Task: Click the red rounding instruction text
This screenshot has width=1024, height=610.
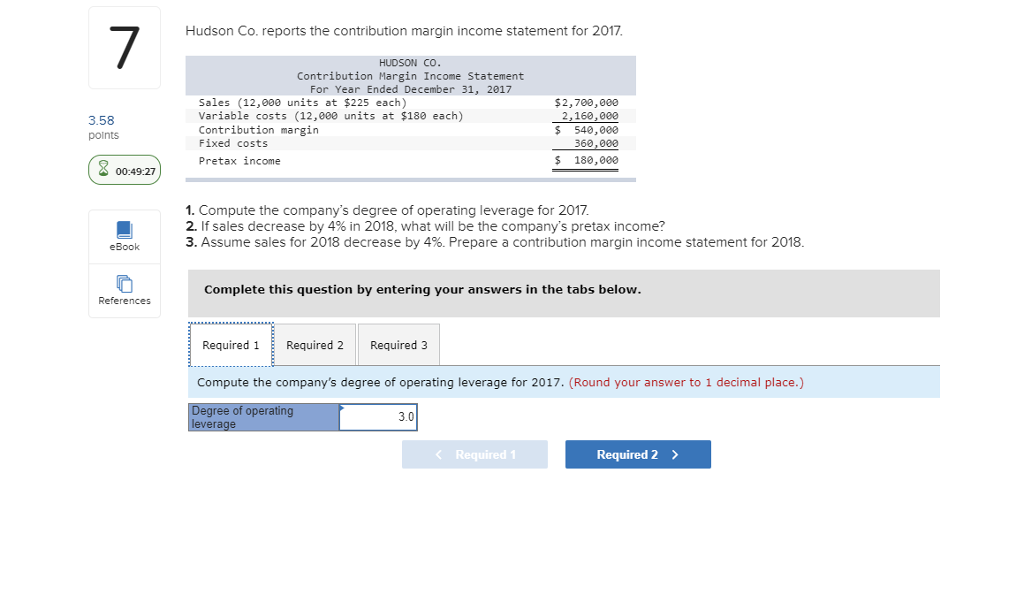Action: (x=686, y=382)
